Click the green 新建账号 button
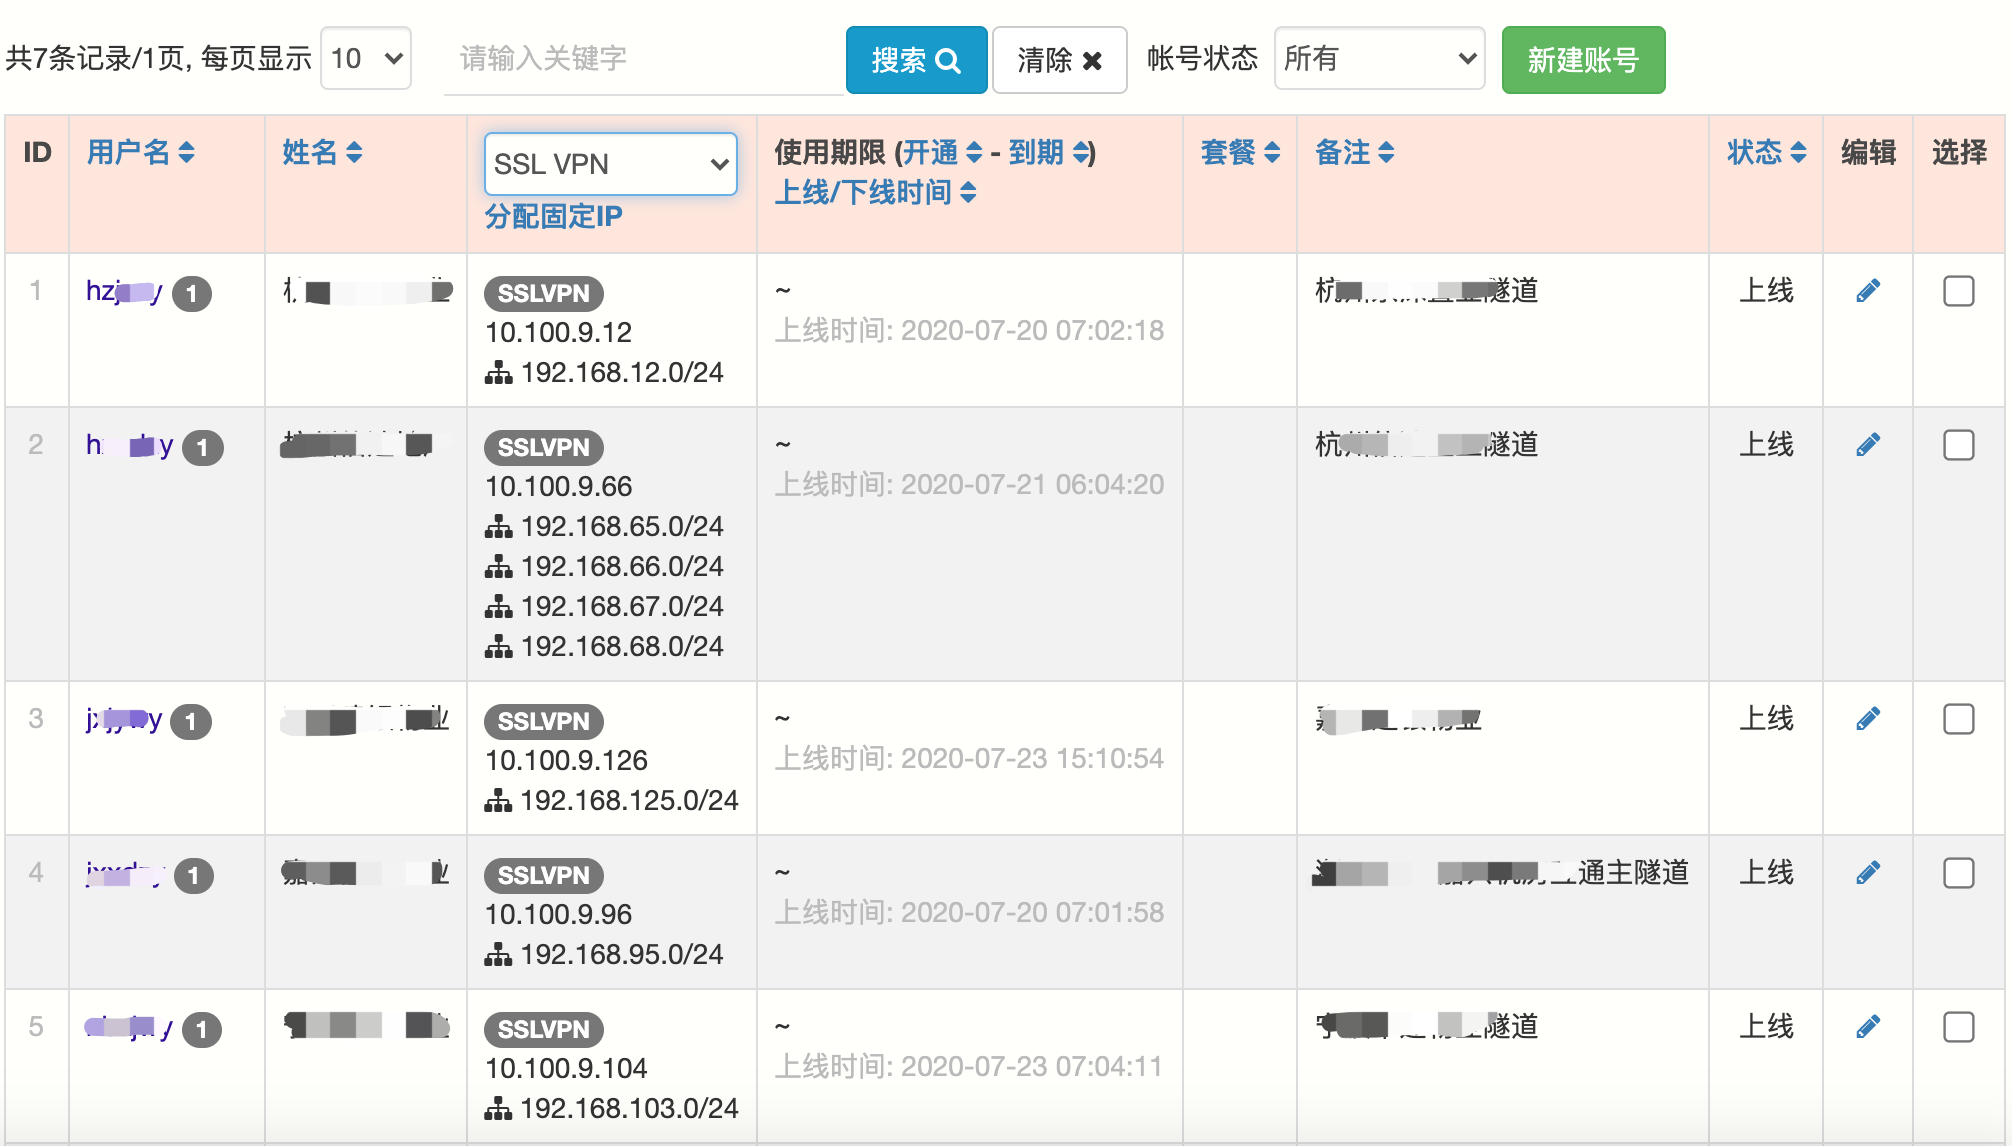 click(1583, 60)
